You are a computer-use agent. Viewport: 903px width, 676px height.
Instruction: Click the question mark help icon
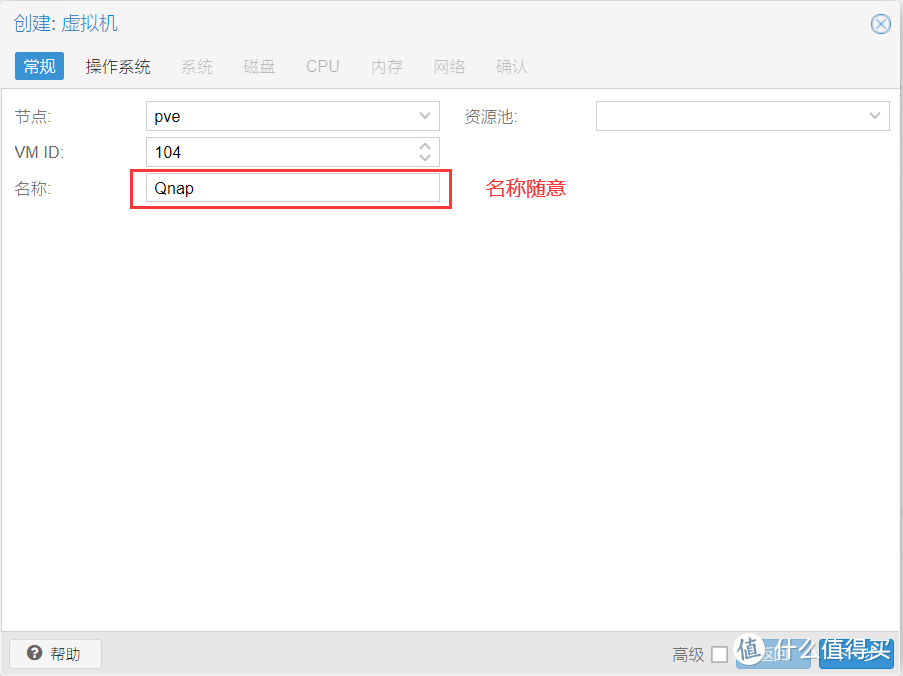[36, 653]
